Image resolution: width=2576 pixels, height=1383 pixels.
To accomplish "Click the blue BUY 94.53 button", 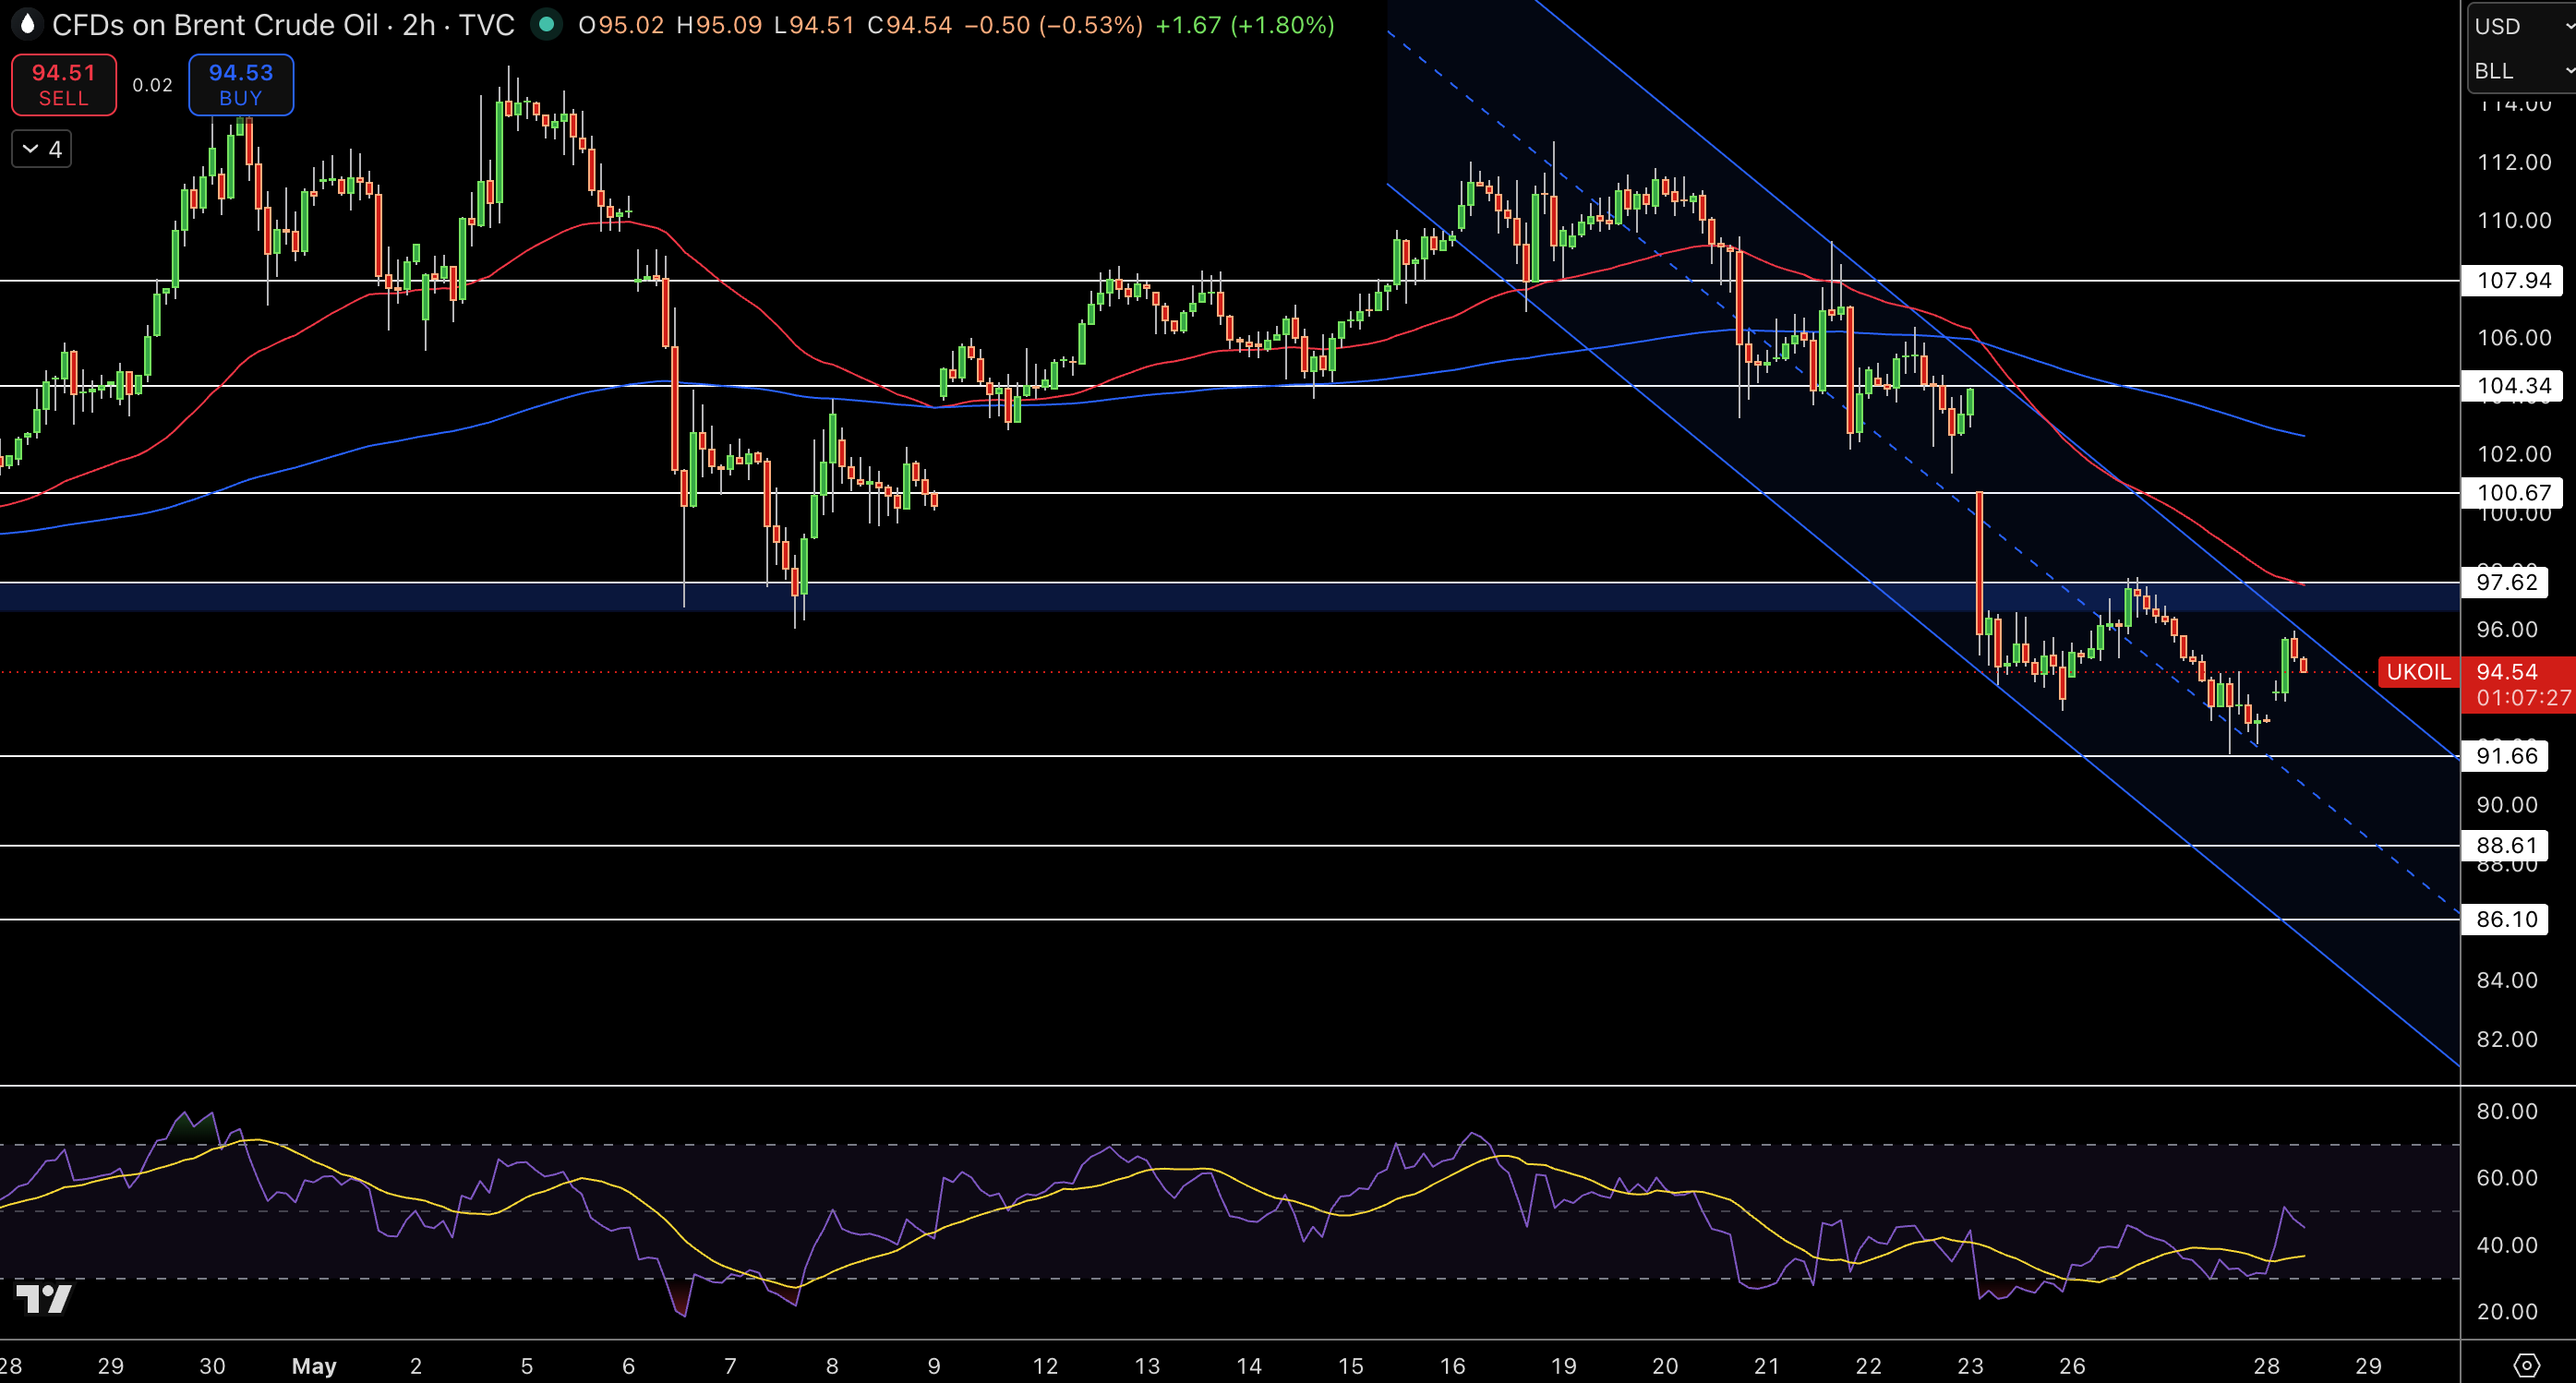I will coord(241,85).
